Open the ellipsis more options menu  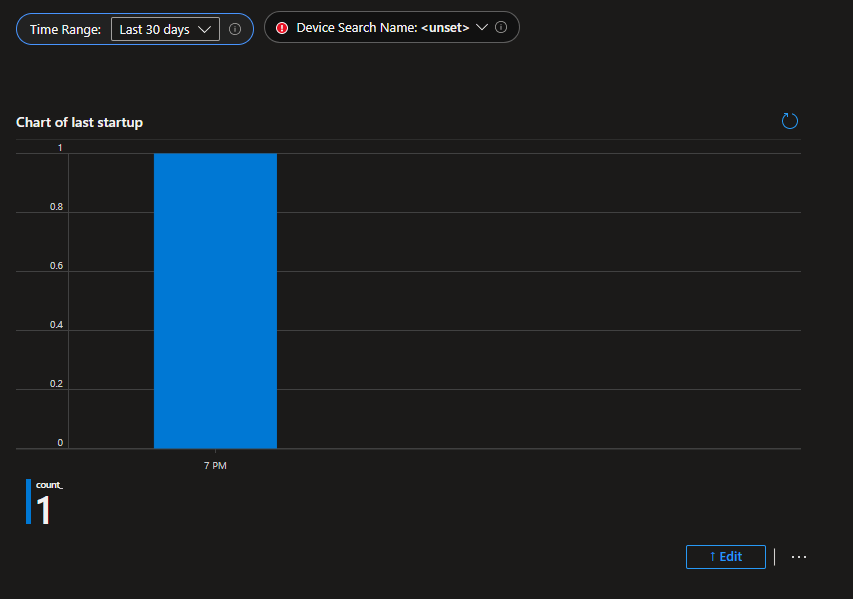pos(798,557)
